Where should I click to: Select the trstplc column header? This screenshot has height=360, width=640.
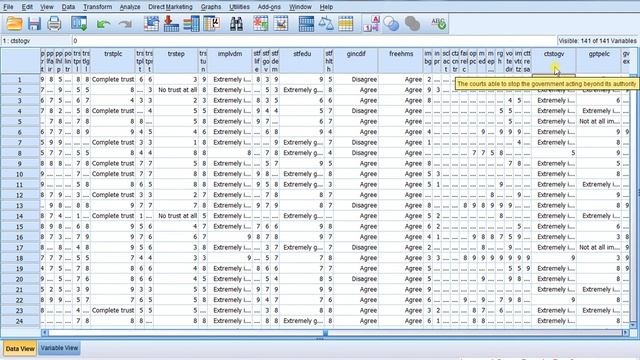coord(113,61)
